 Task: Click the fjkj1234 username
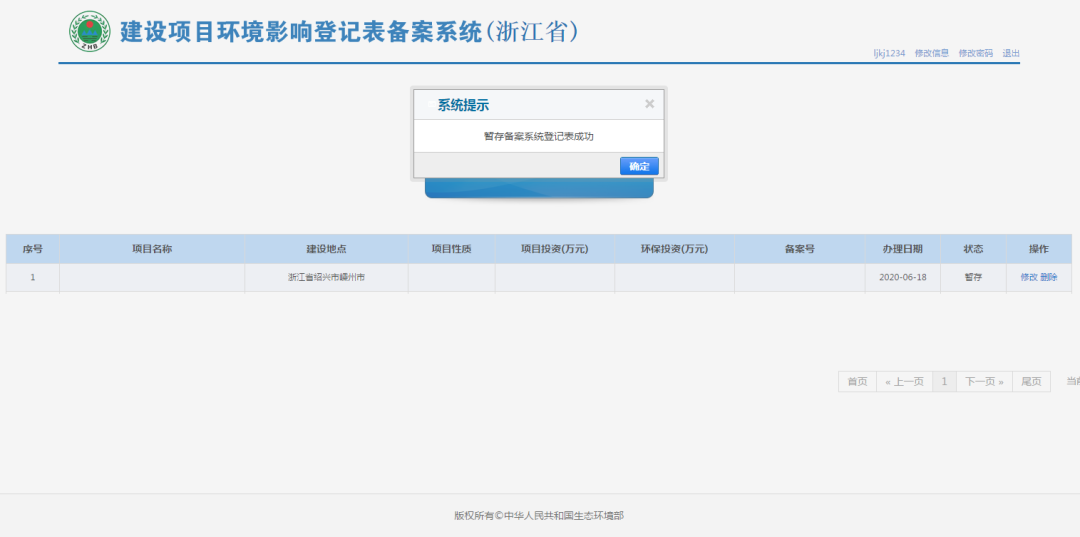click(888, 54)
